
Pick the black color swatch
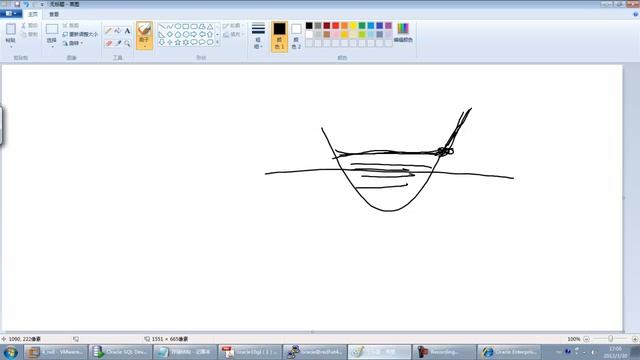pos(309,26)
